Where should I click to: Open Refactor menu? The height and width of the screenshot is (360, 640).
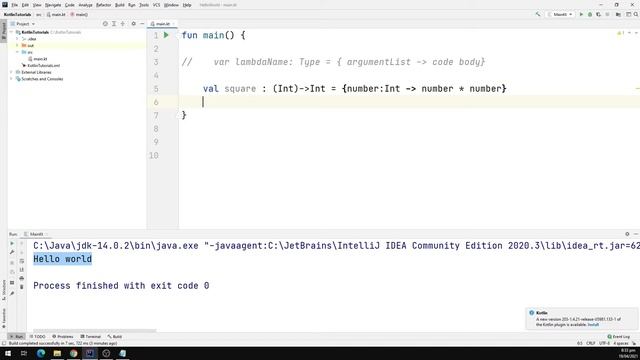103,5
